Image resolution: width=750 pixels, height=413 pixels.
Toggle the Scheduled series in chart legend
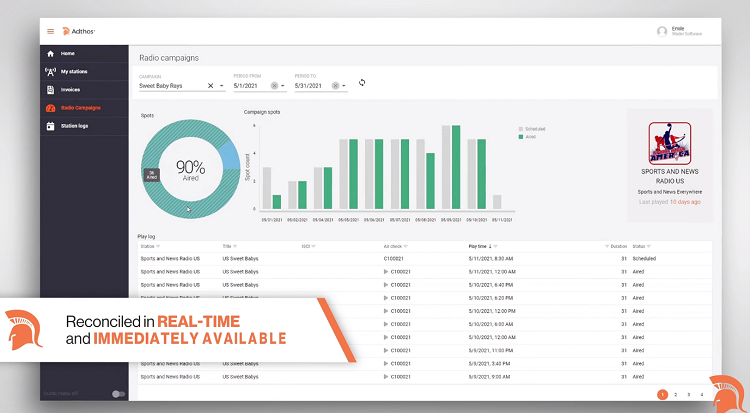coord(532,129)
